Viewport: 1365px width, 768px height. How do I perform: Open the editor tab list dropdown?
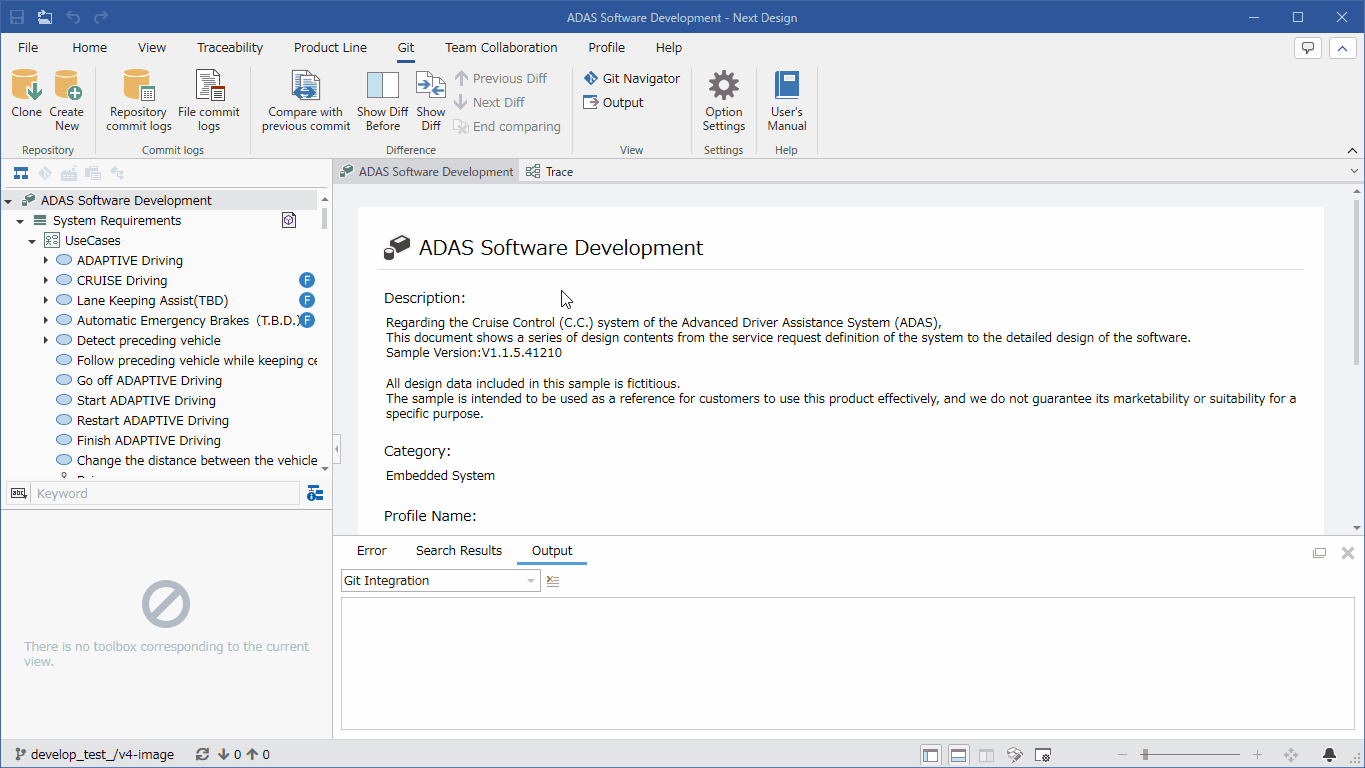(x=1354, y=171)
